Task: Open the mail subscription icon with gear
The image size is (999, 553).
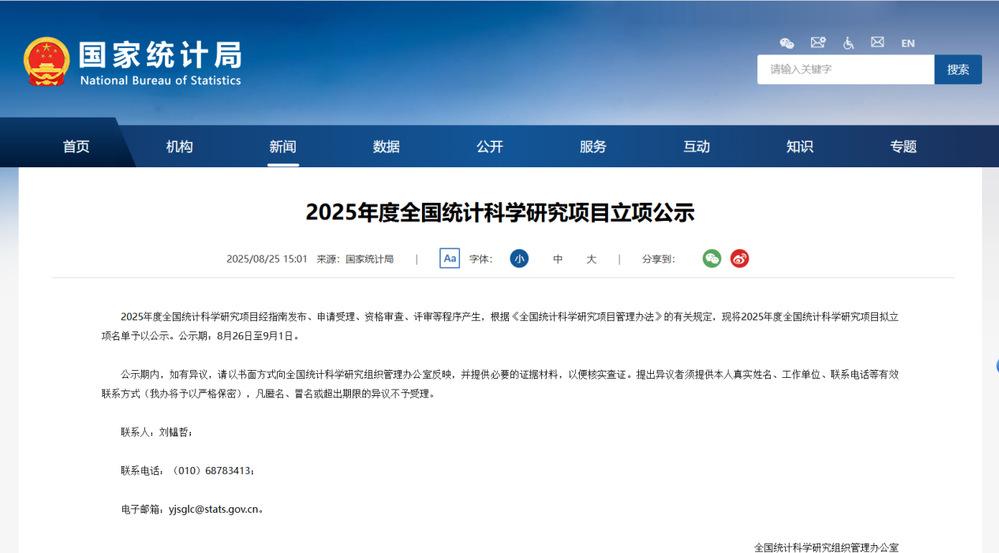Action: point(818,43)
